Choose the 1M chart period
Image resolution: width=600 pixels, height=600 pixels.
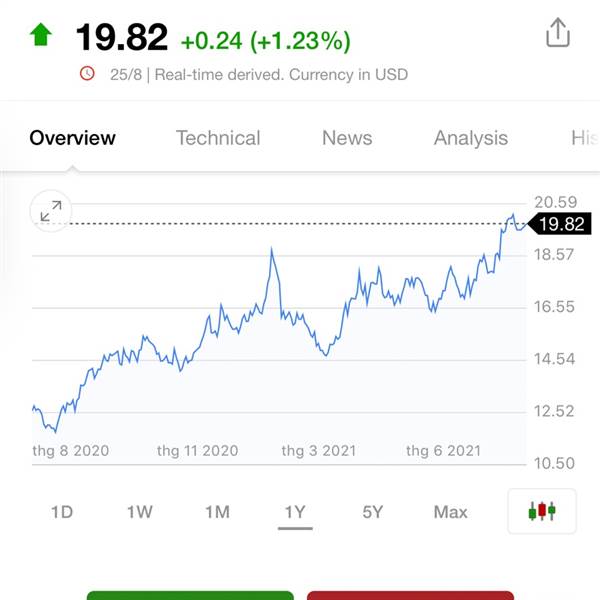click(x=217, y=512)
